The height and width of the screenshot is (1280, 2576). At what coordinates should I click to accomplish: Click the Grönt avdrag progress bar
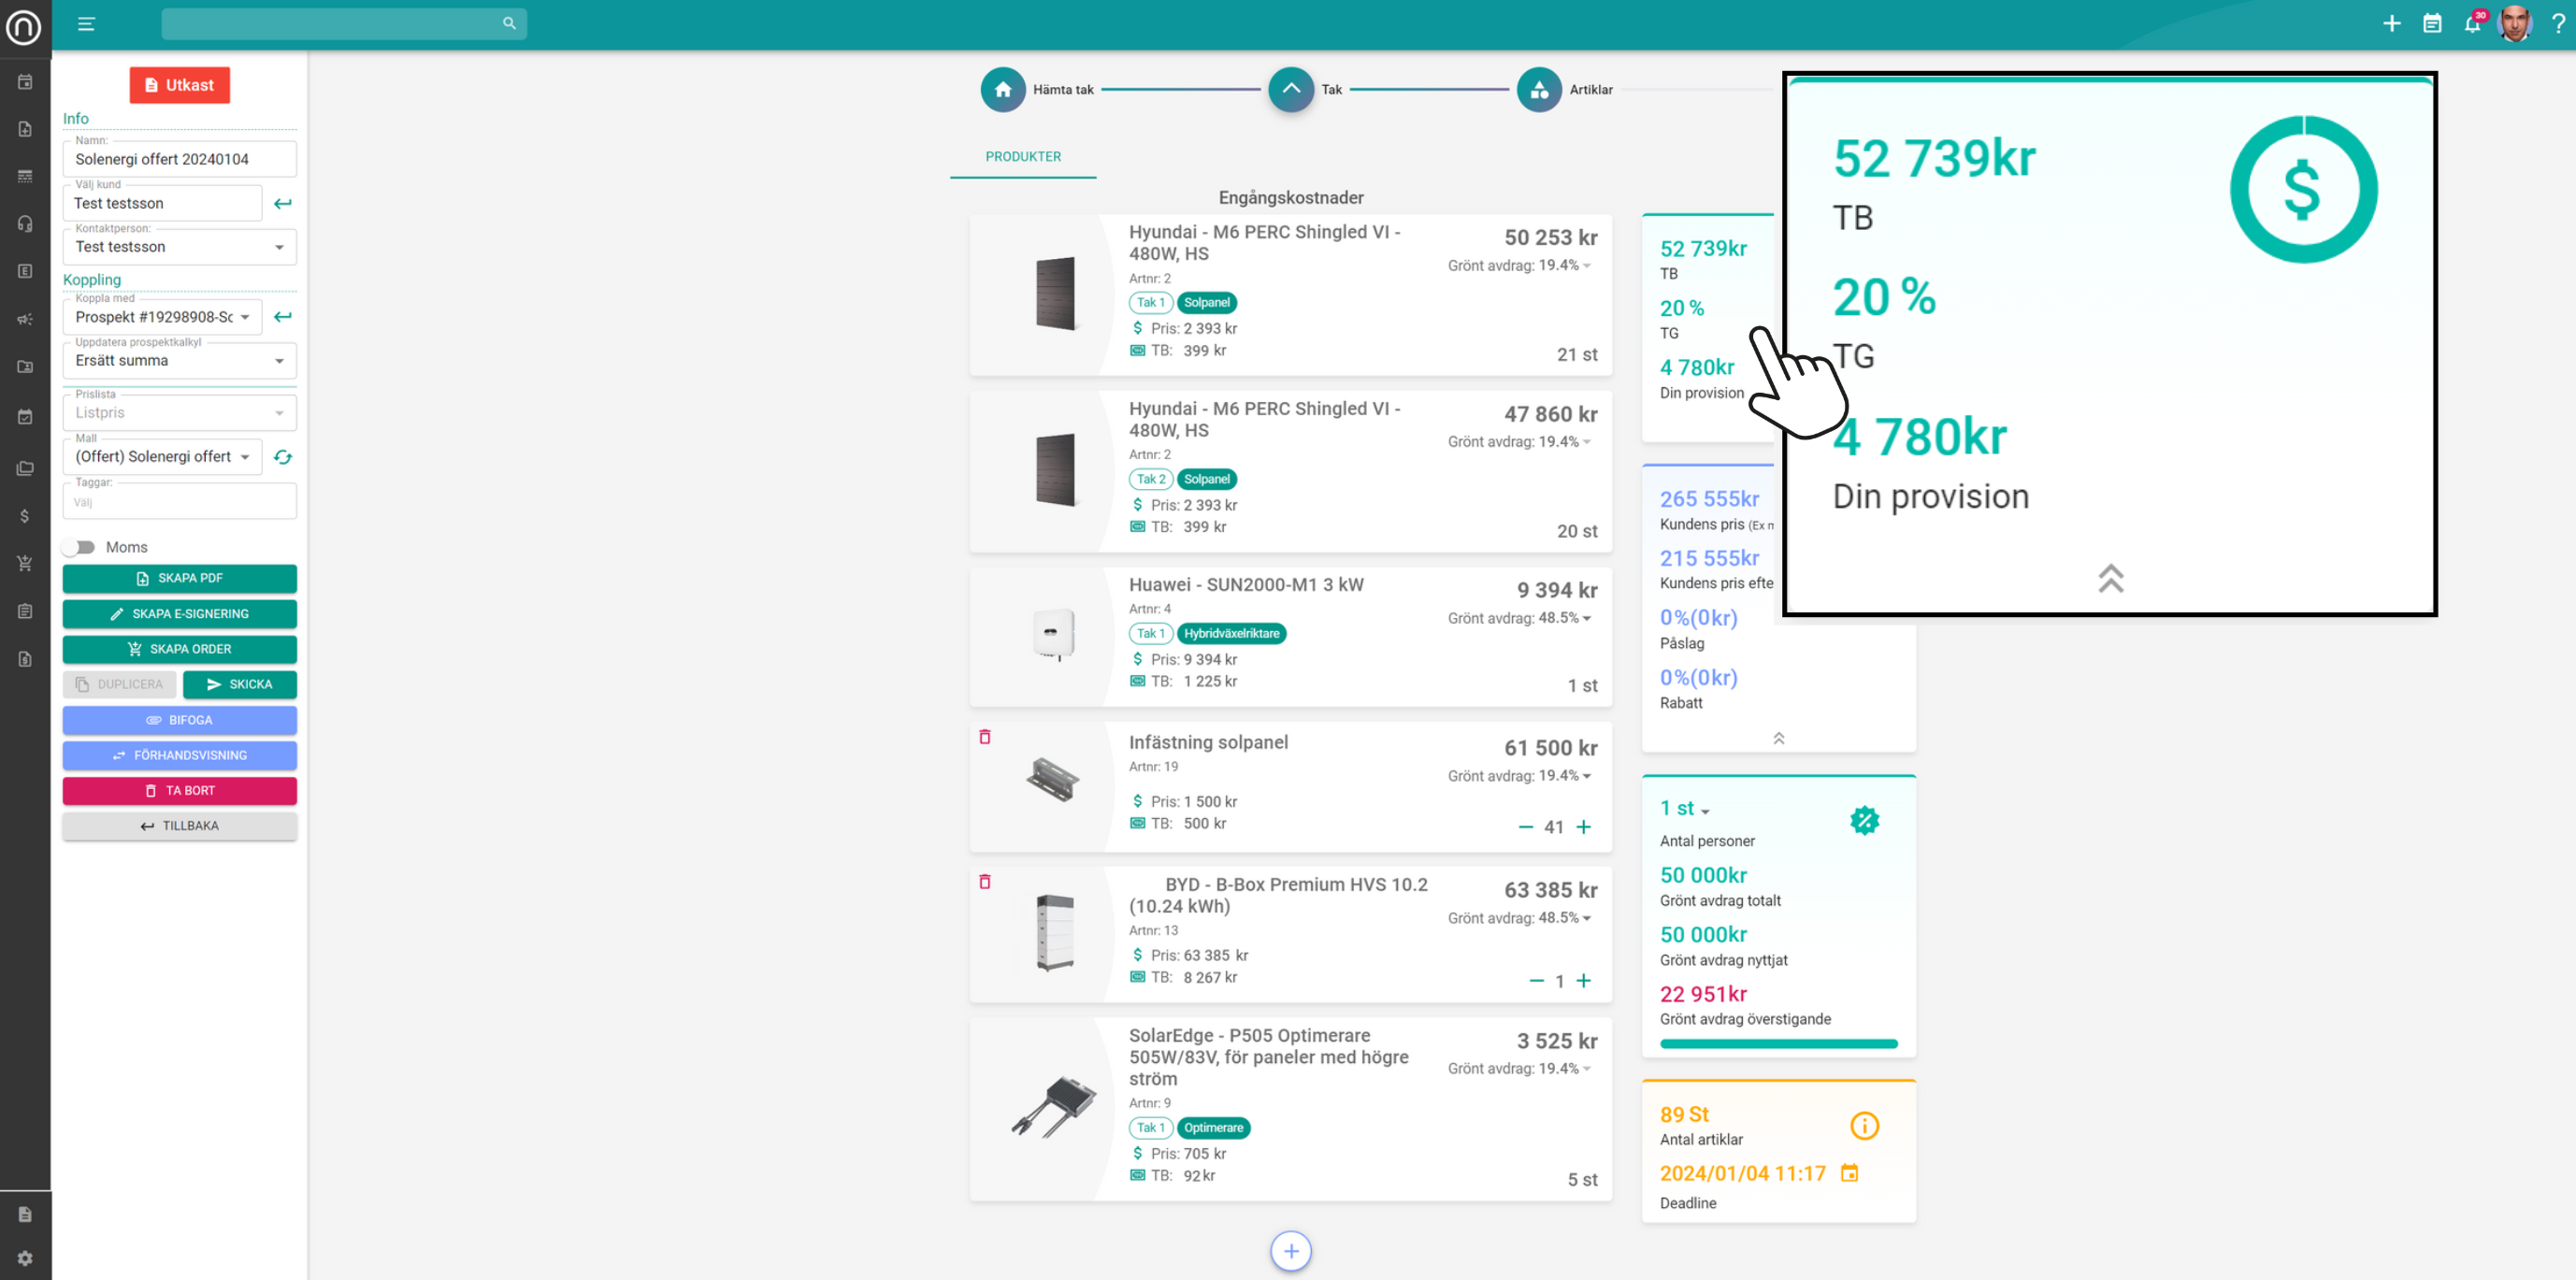coord(1778,1044)
